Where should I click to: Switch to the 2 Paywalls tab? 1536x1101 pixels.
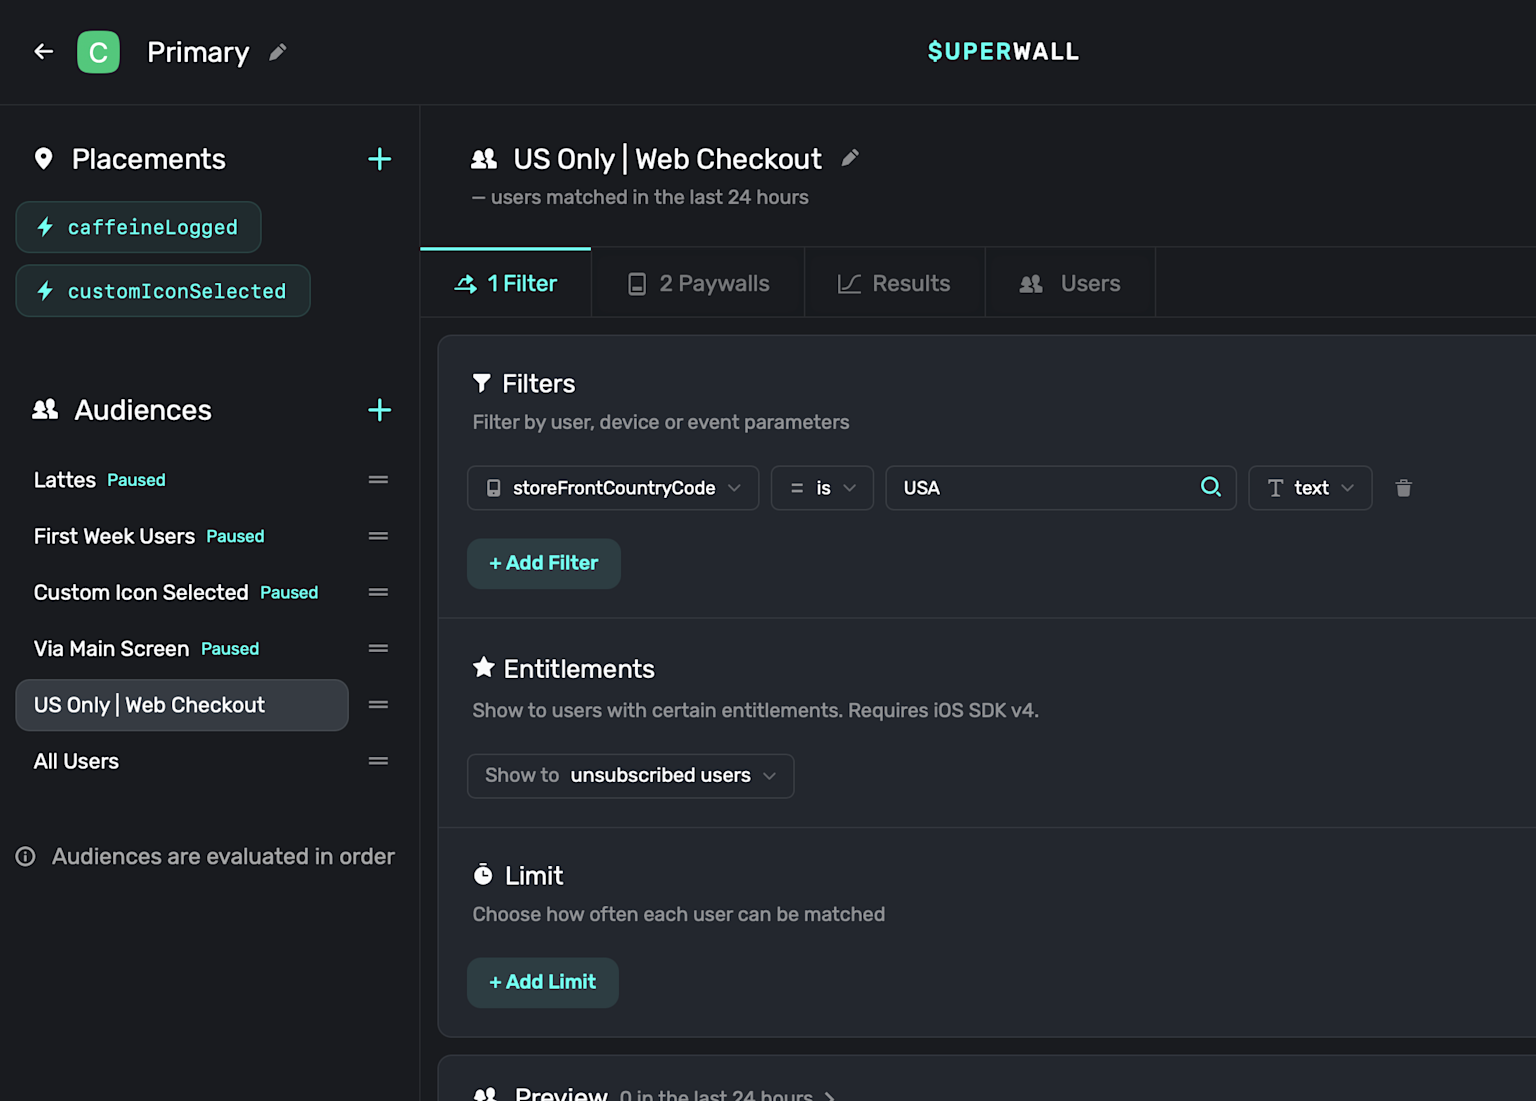click(698, 284)
